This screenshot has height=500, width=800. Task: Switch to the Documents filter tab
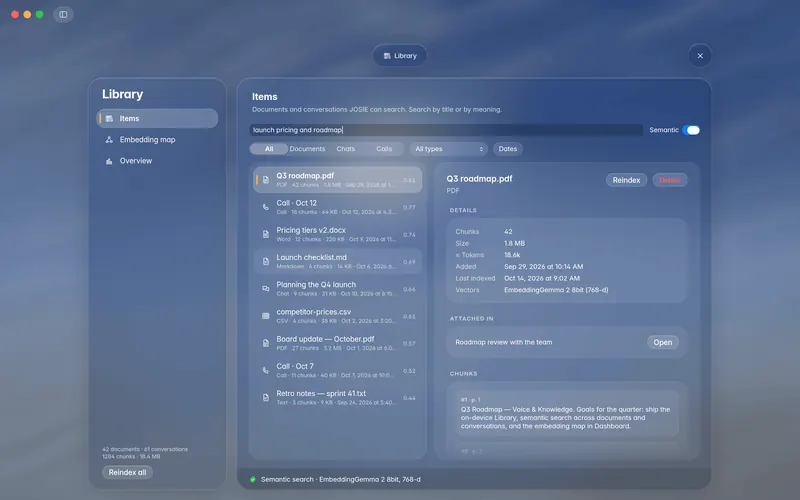pyautogui.click(x=307, y=149)
